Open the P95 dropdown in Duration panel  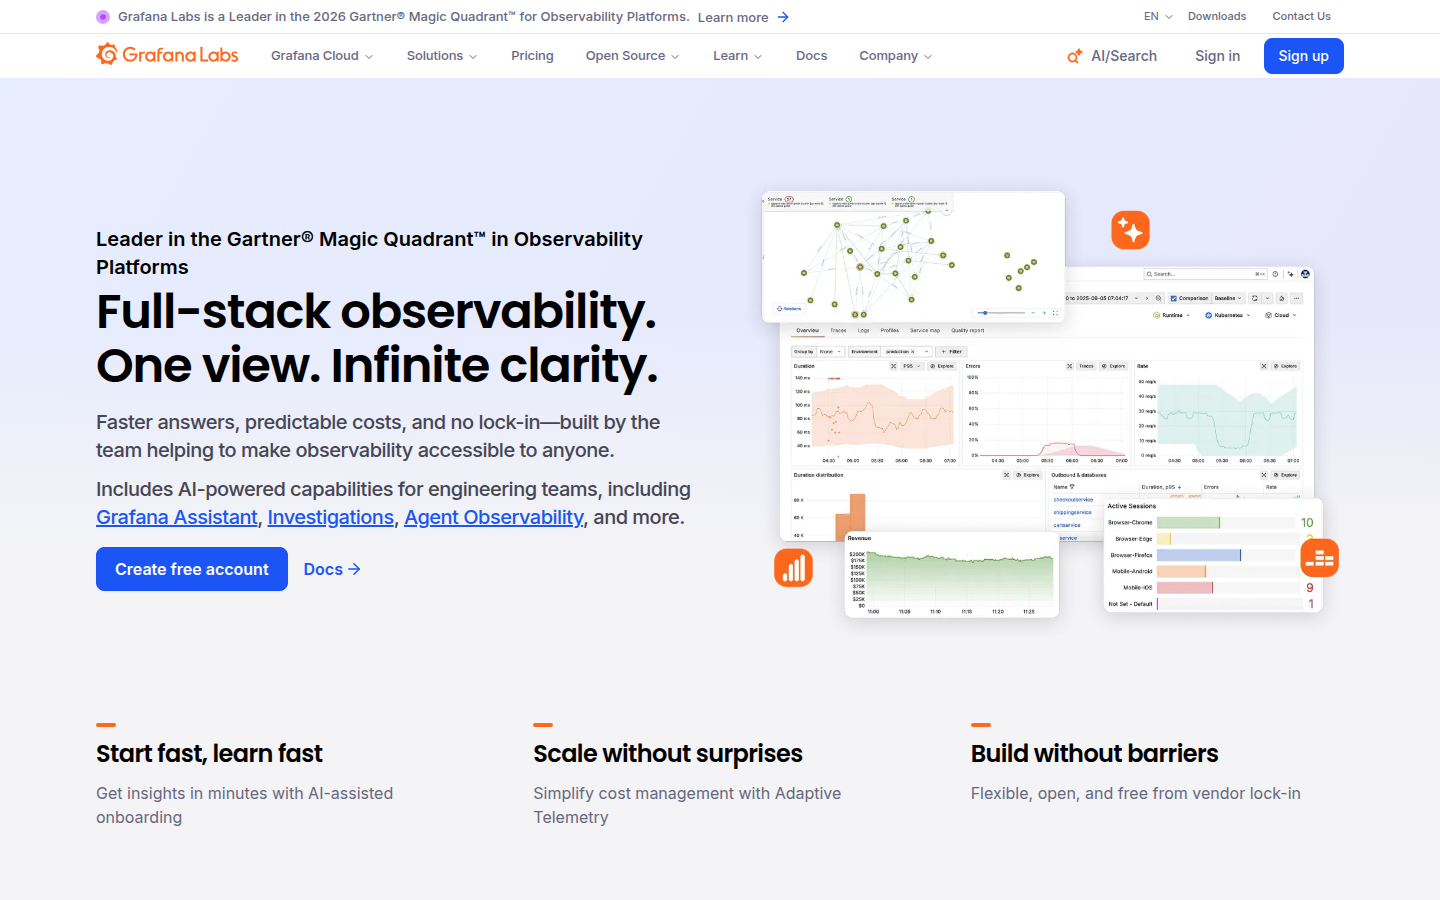[x=912, y=366]
